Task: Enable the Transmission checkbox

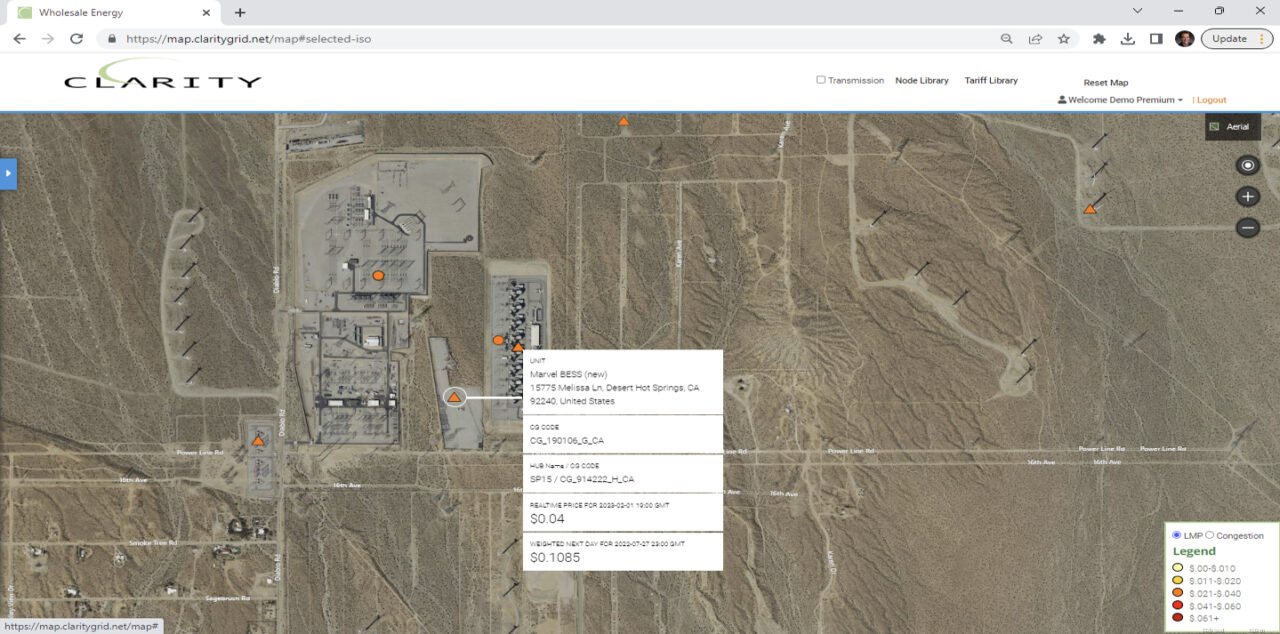Action: [821, 80]
